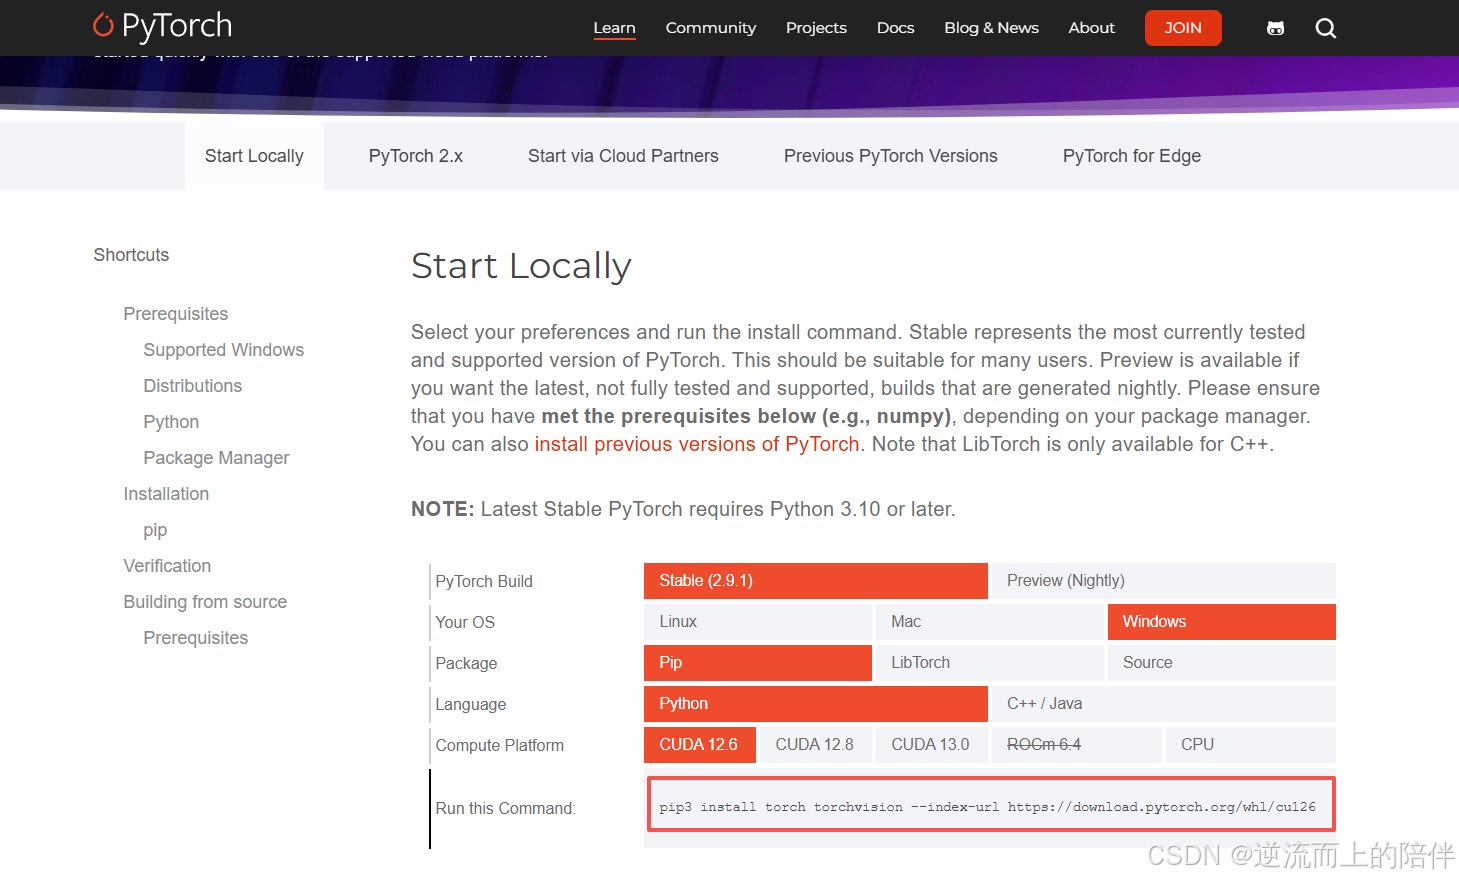This screenshot has width=1459, height=881.
Task: Switch to Start Locally tab
Action: click(x=254, y=156)
